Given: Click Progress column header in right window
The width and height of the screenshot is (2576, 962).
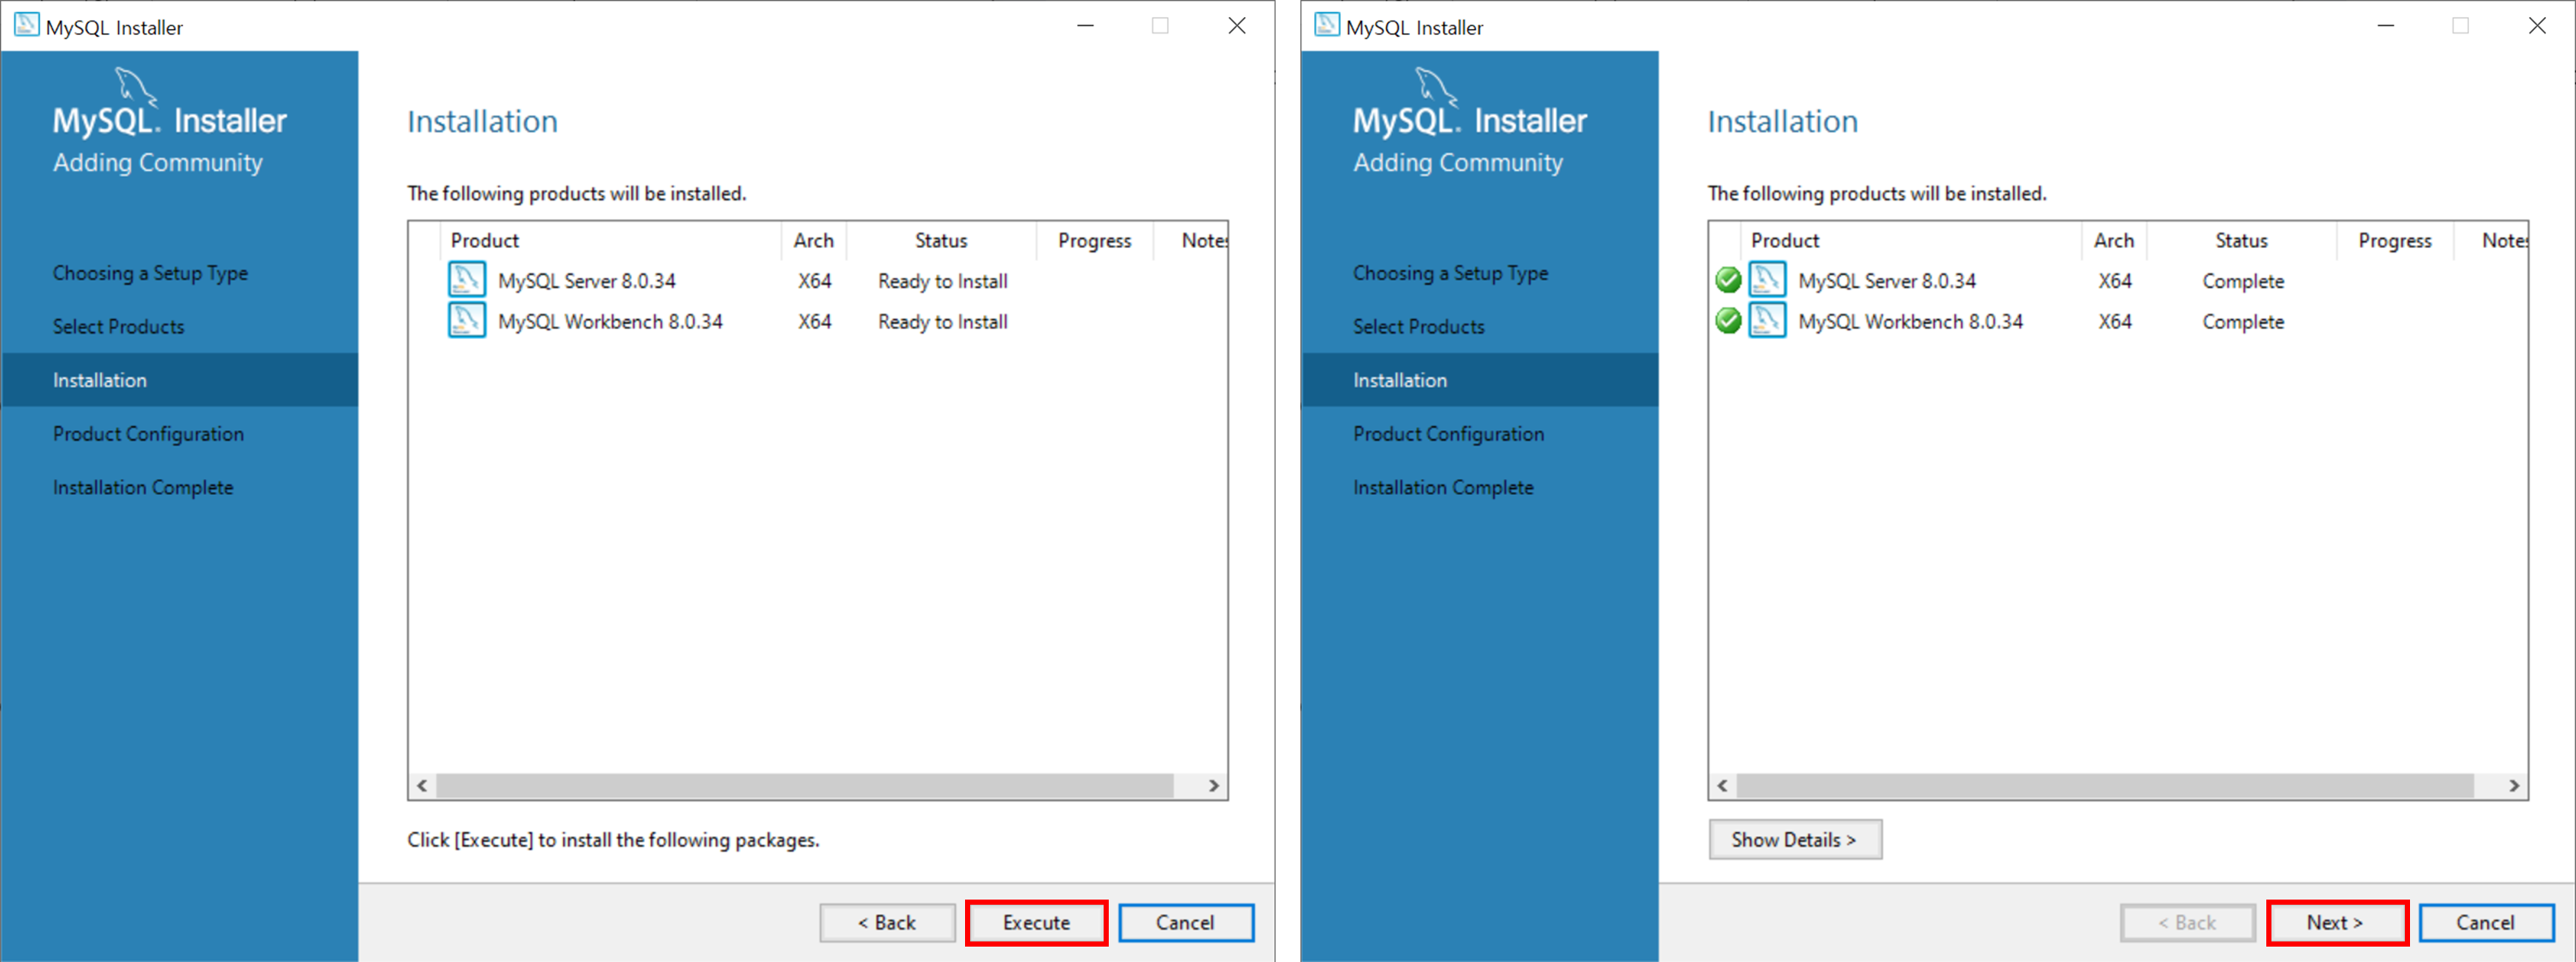Looking at the screenshot, I should 2394,240.
